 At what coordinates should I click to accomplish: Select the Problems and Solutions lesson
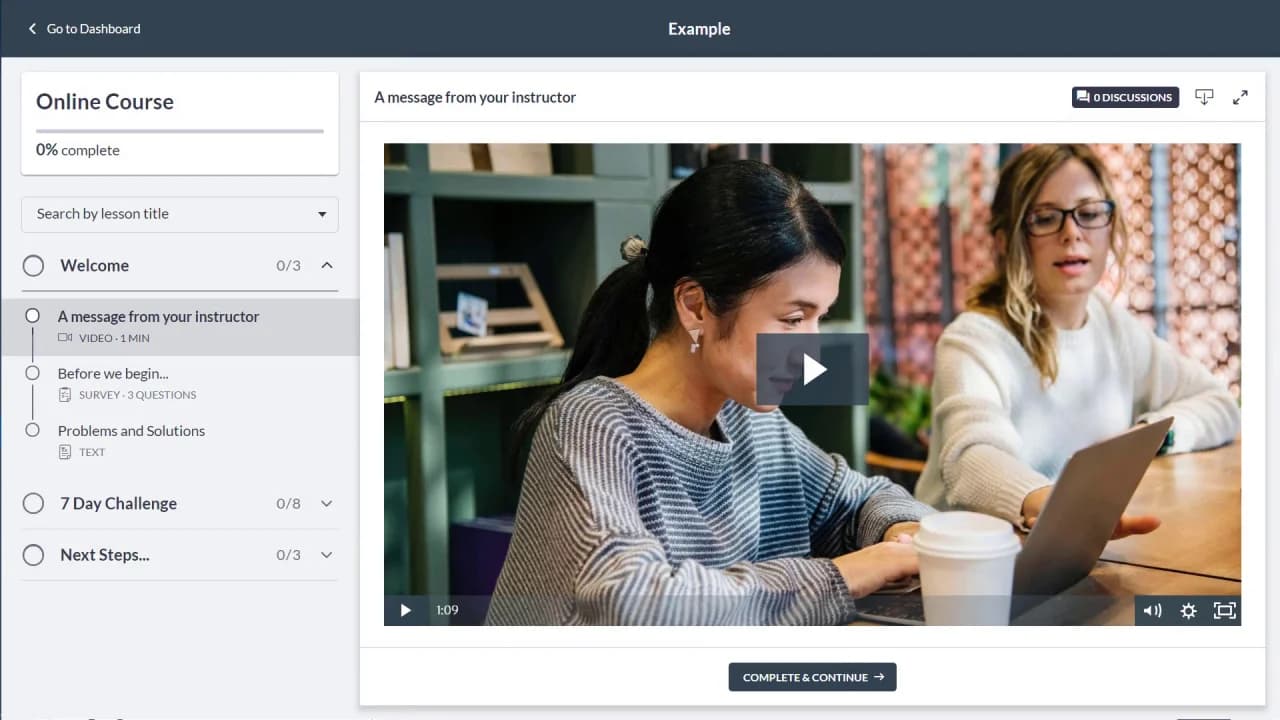[x=131, y=431]
